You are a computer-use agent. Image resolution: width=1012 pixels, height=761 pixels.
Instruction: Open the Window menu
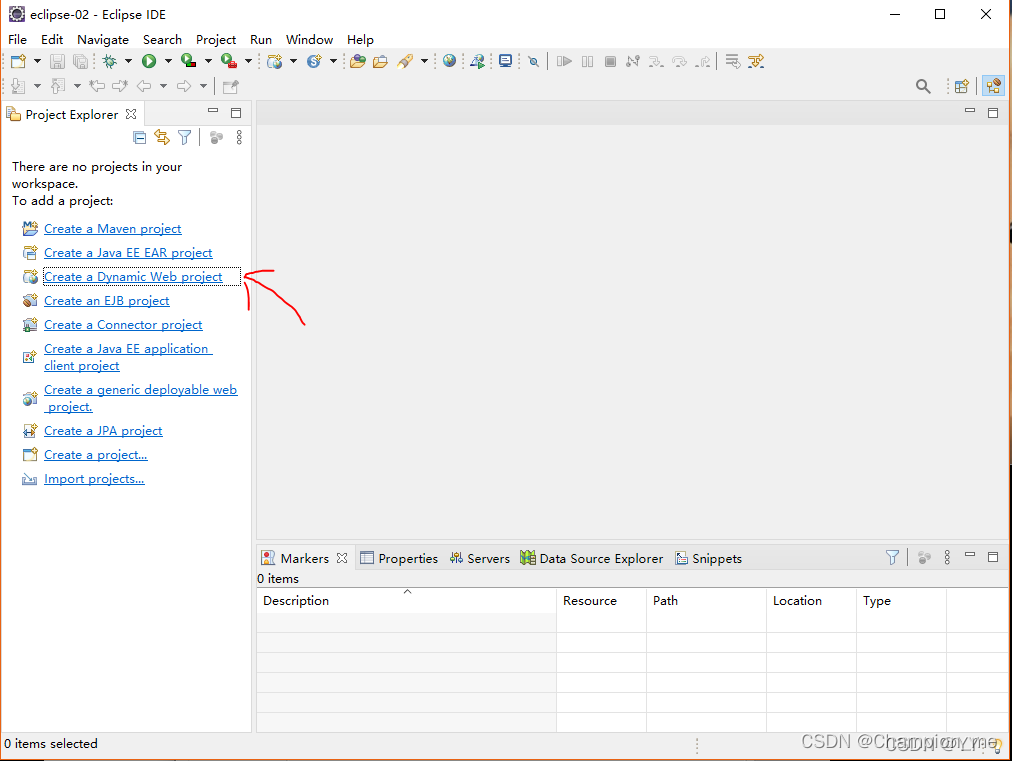point(309,39)
